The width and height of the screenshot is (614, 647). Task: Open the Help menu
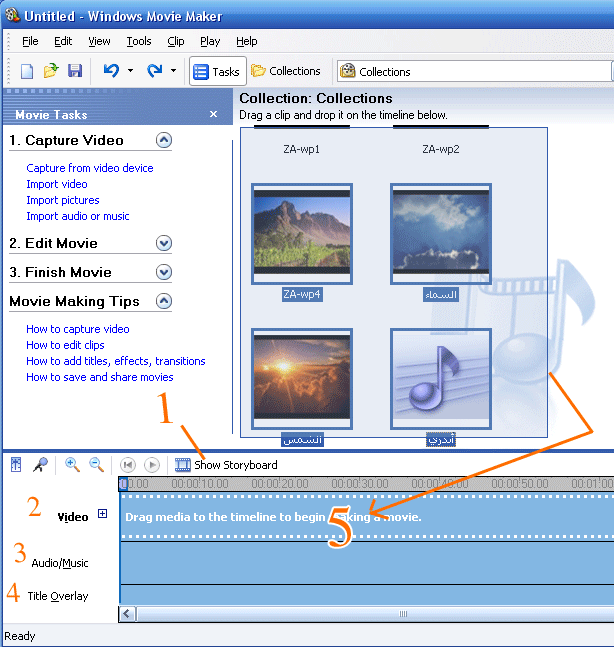247,41
